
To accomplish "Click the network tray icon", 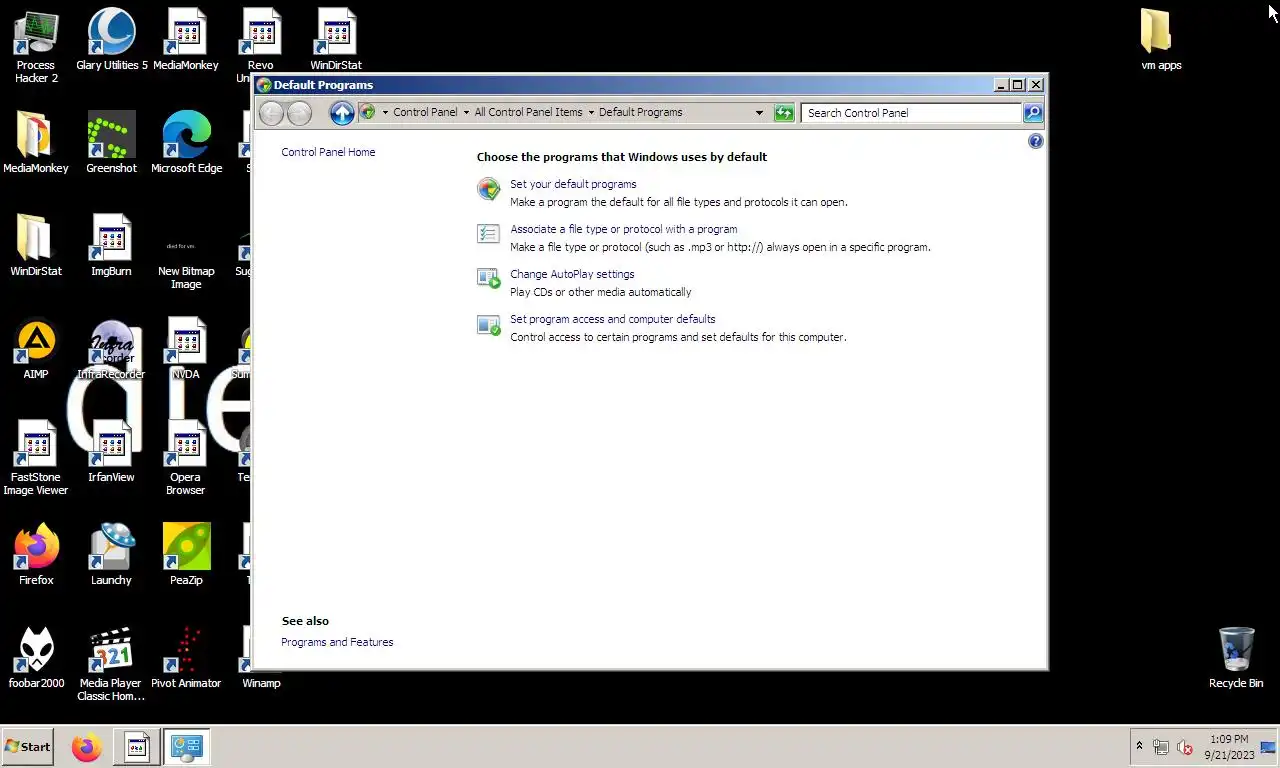I will click(1161, 747).
